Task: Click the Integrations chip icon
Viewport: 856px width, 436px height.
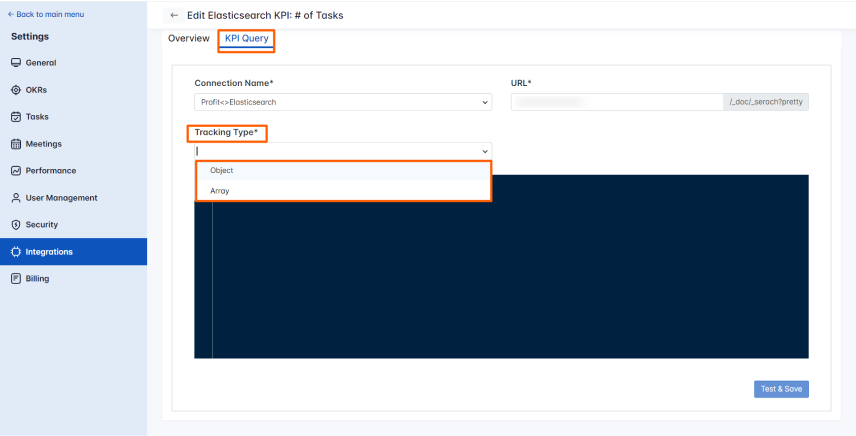Action: [16, 252]
